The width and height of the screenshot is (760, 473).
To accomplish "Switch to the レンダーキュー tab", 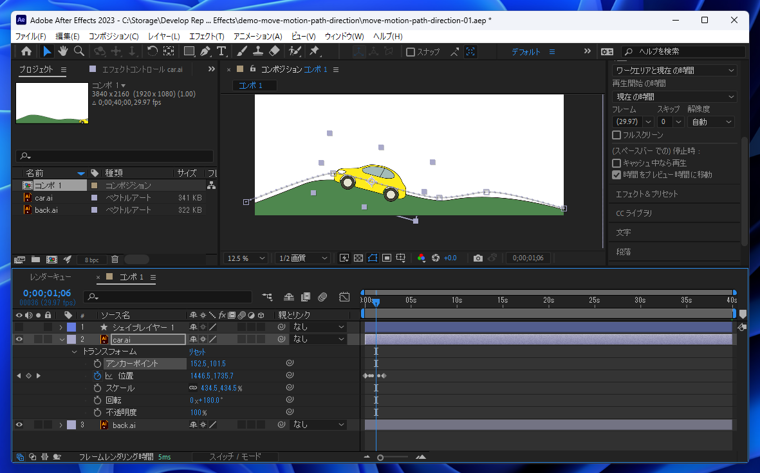I will point(50,277).
